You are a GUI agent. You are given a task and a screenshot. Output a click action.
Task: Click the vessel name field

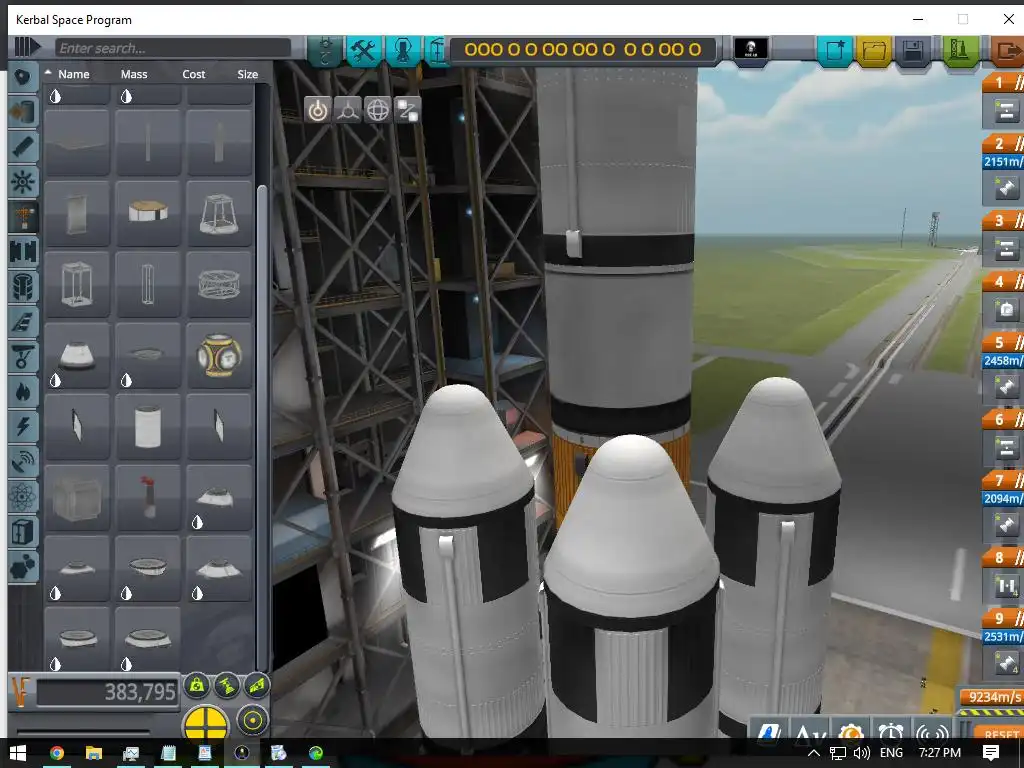[583, 49]
